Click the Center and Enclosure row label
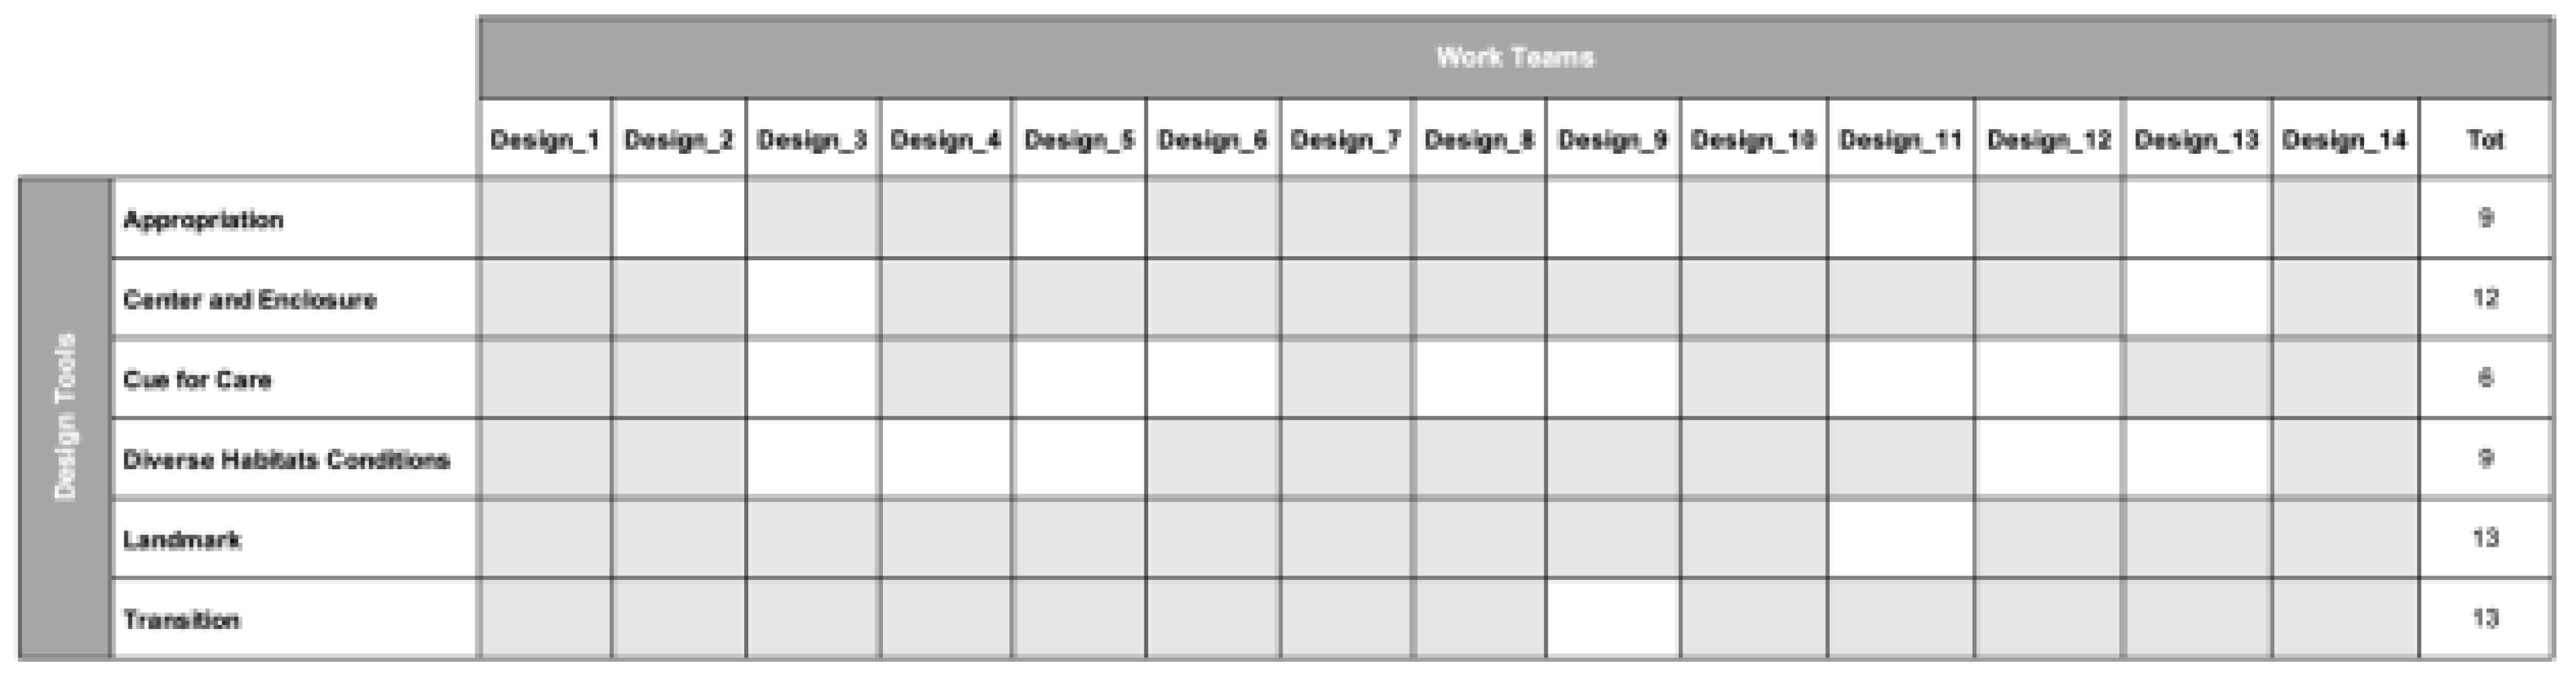Viewport: 2576px width, 681px height. pos(250,300)
